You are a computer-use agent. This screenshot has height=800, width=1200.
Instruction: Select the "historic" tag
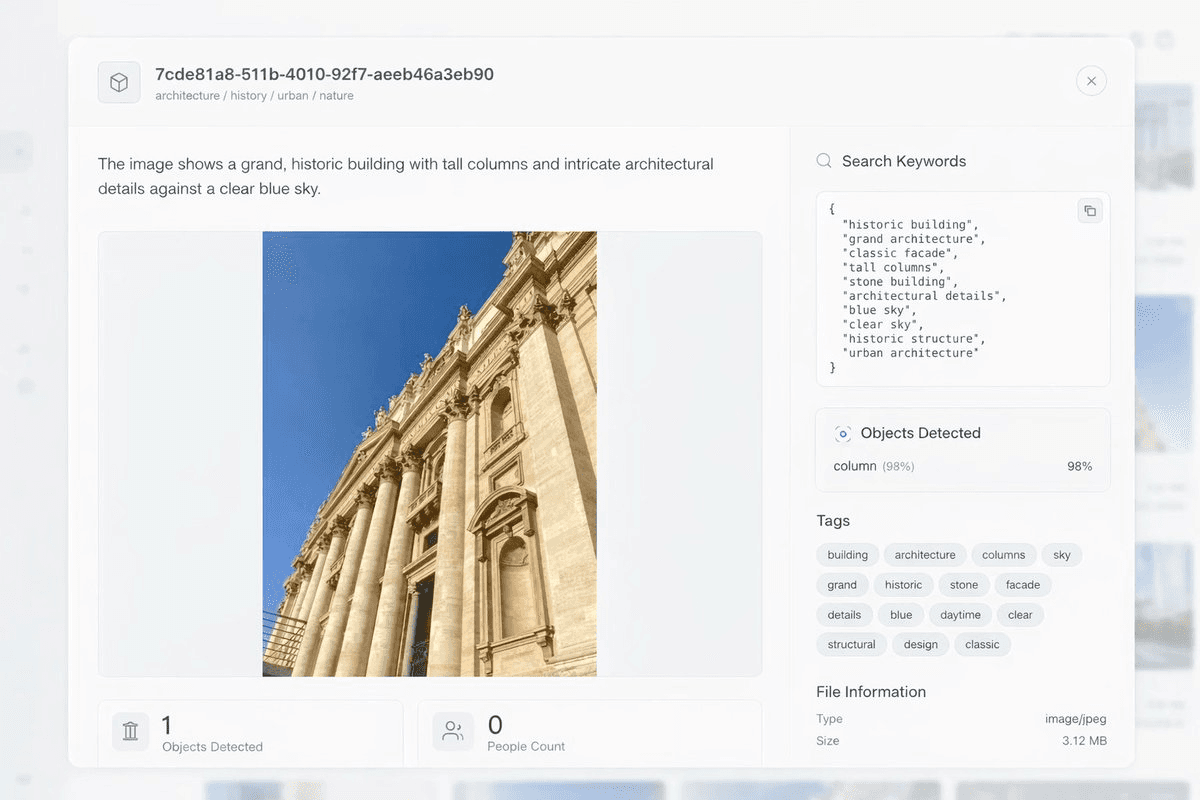(x=903, y=585)
